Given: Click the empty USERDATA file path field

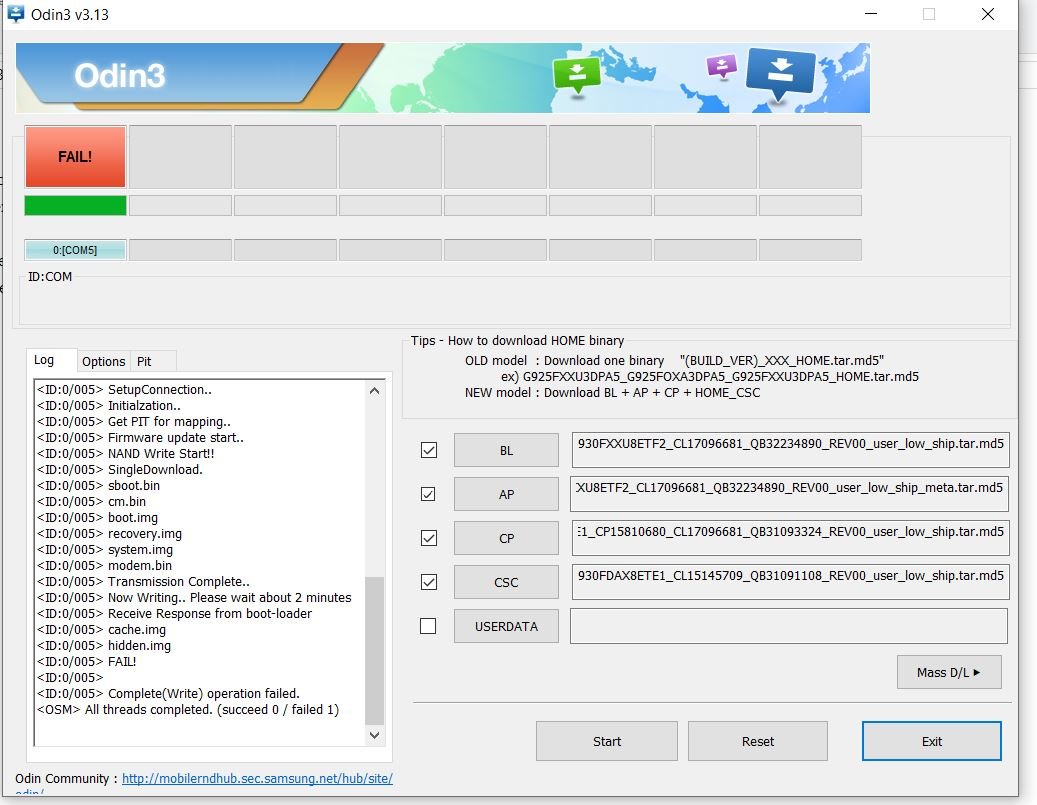Looking at the screenshot, I should tap(789, 626).
